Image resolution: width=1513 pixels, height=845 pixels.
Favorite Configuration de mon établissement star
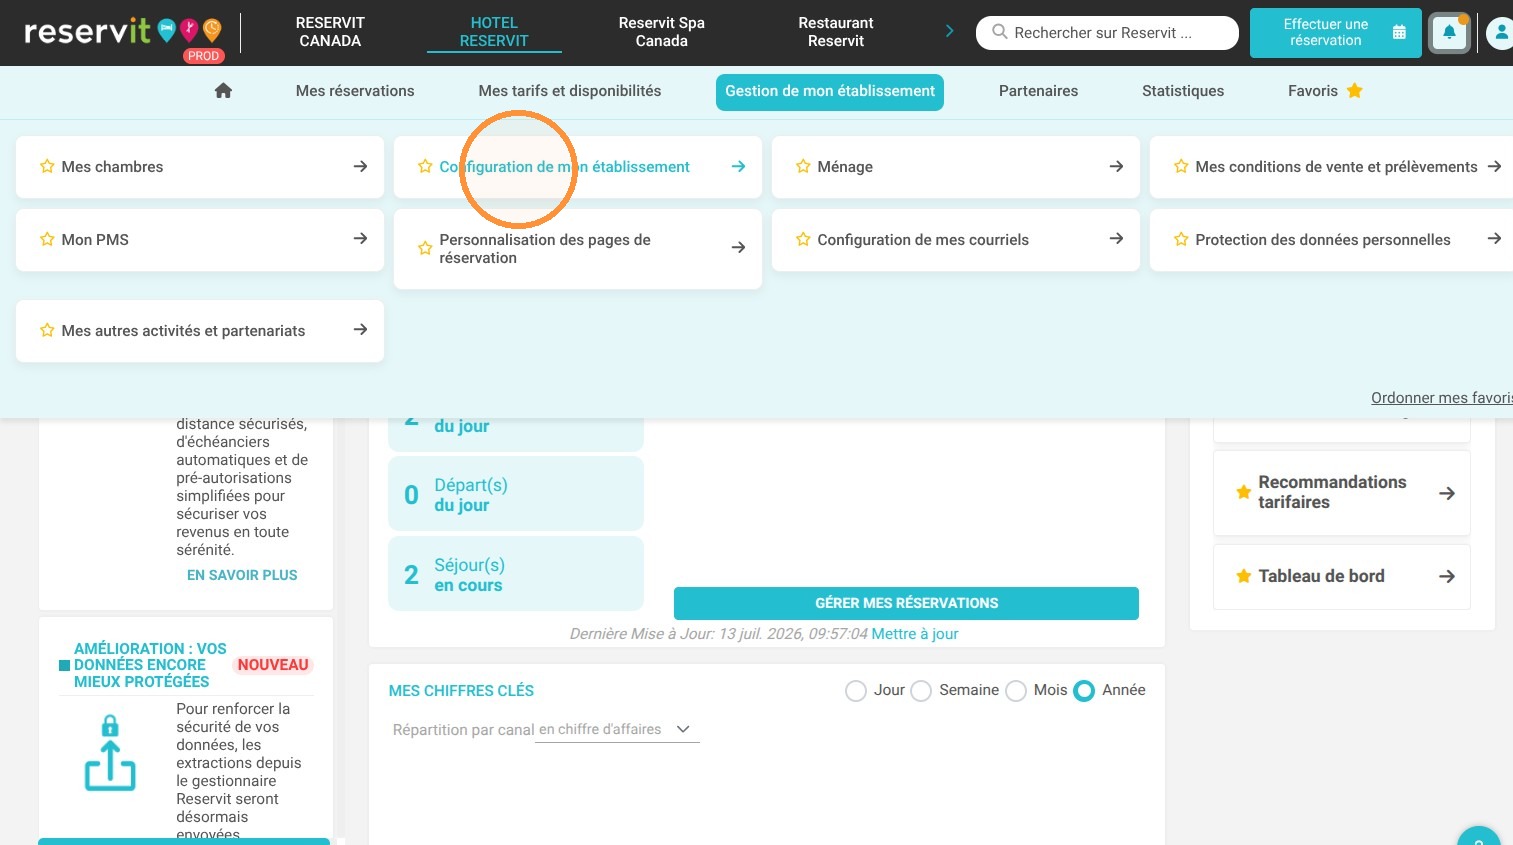click(x=425, y=167)
